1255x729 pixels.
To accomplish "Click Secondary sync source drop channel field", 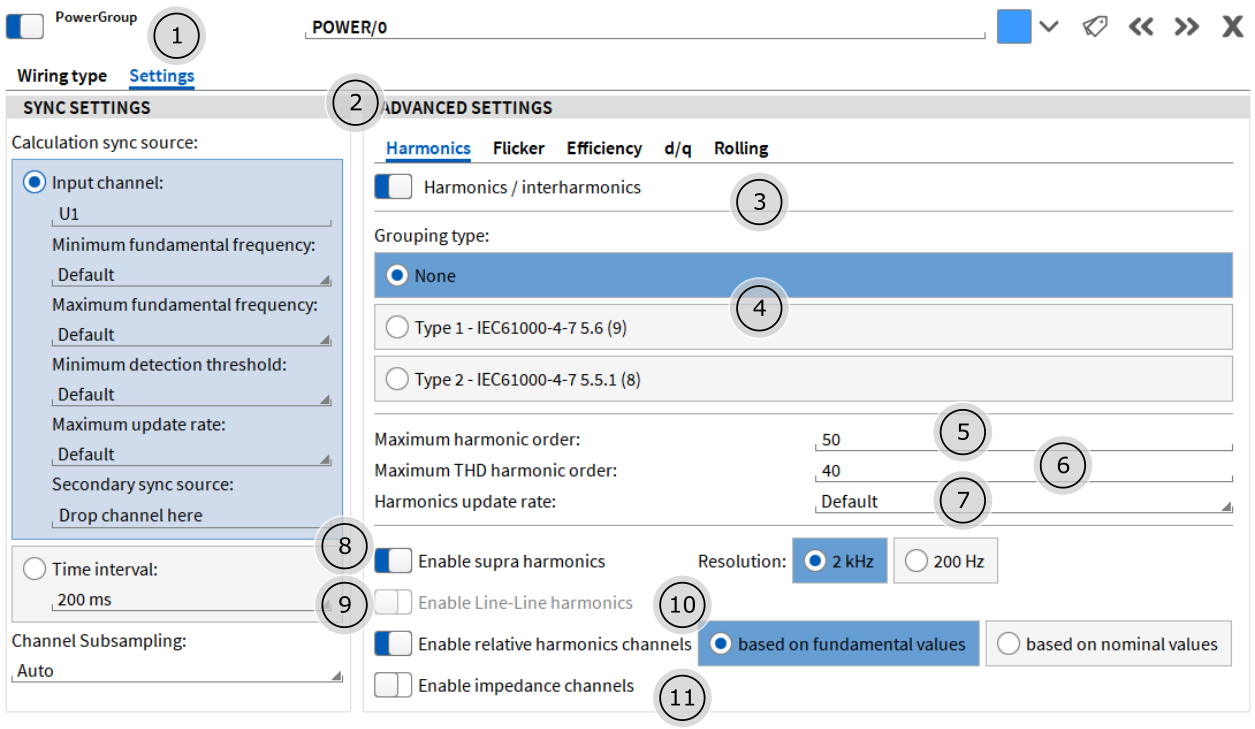I will (x=191, y=516).
